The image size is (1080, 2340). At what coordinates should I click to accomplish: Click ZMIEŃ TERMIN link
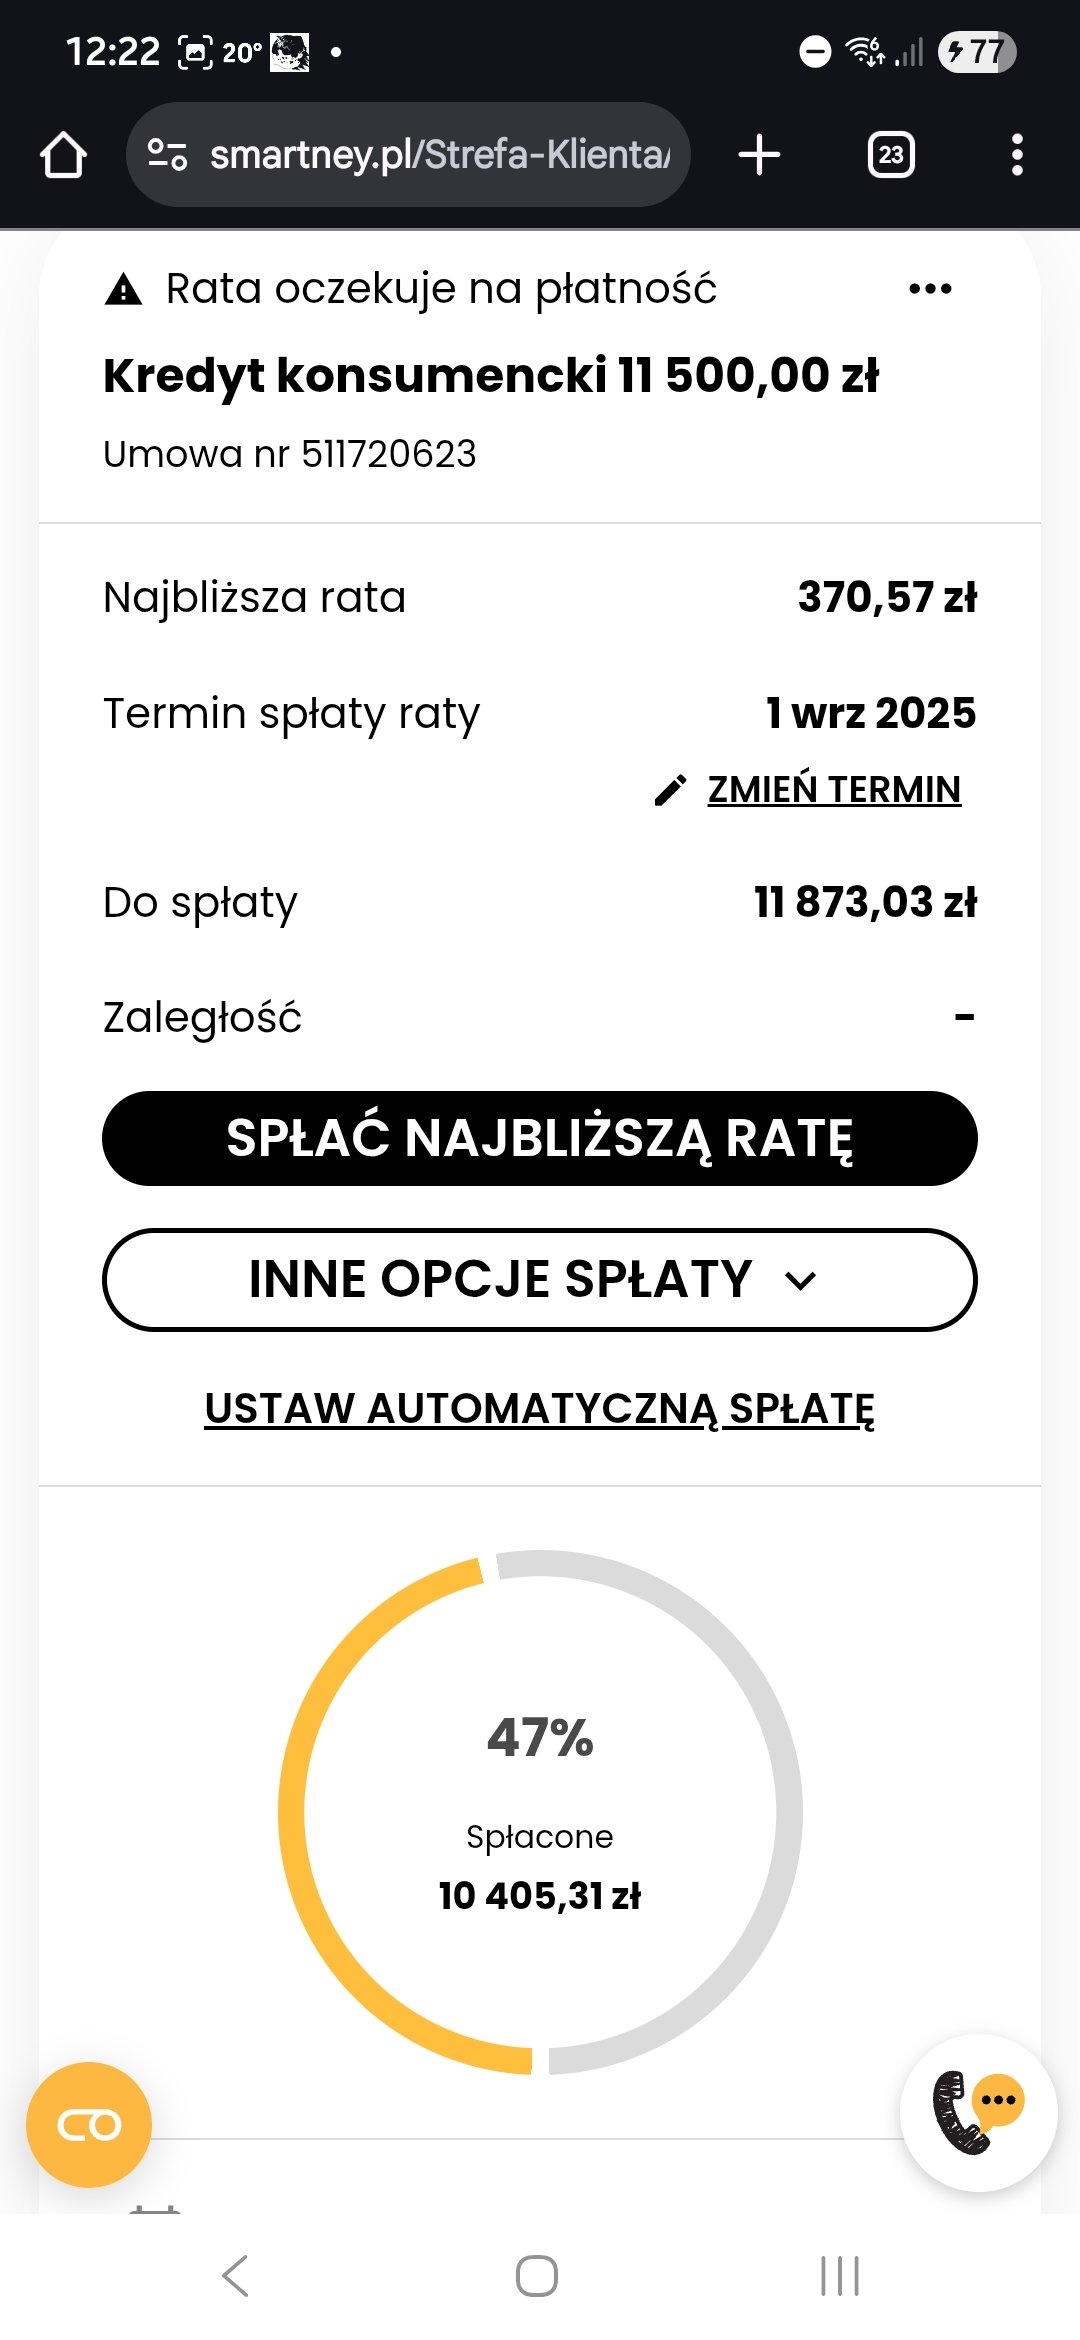pyautogui.click(x=834, y=790)
